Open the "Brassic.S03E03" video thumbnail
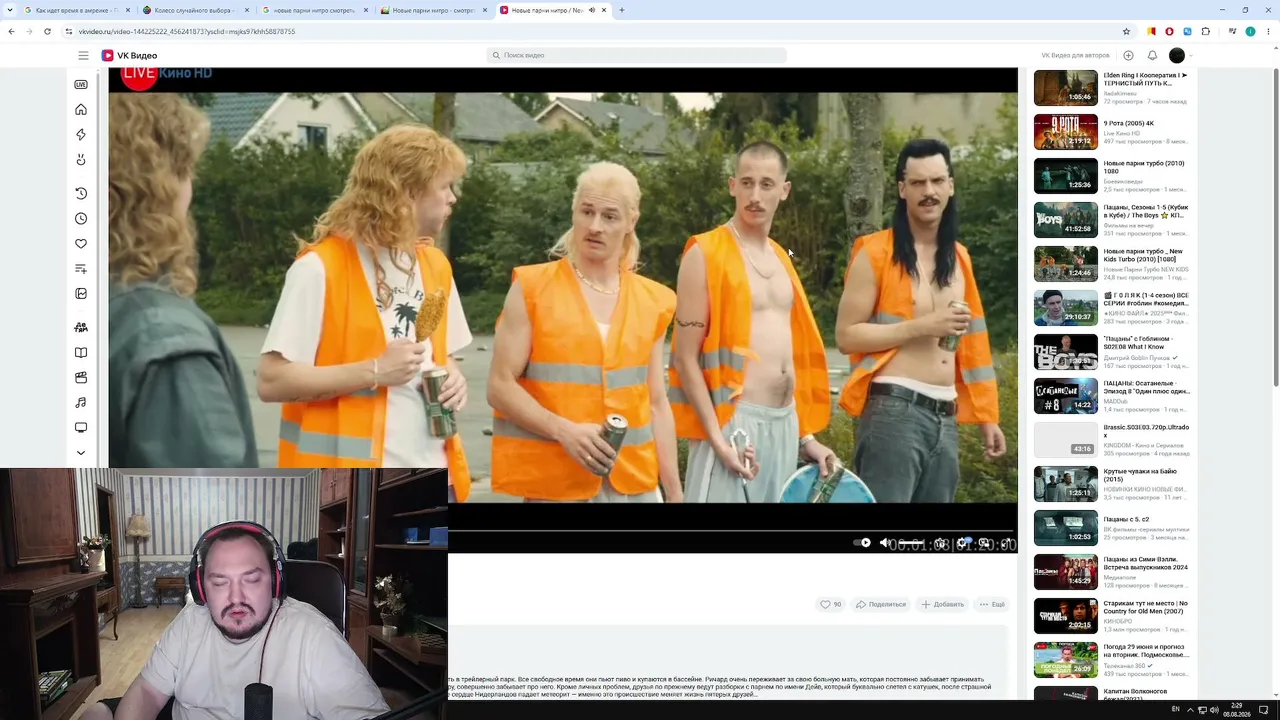The image size is (1280, 720). click(1065, 440)
